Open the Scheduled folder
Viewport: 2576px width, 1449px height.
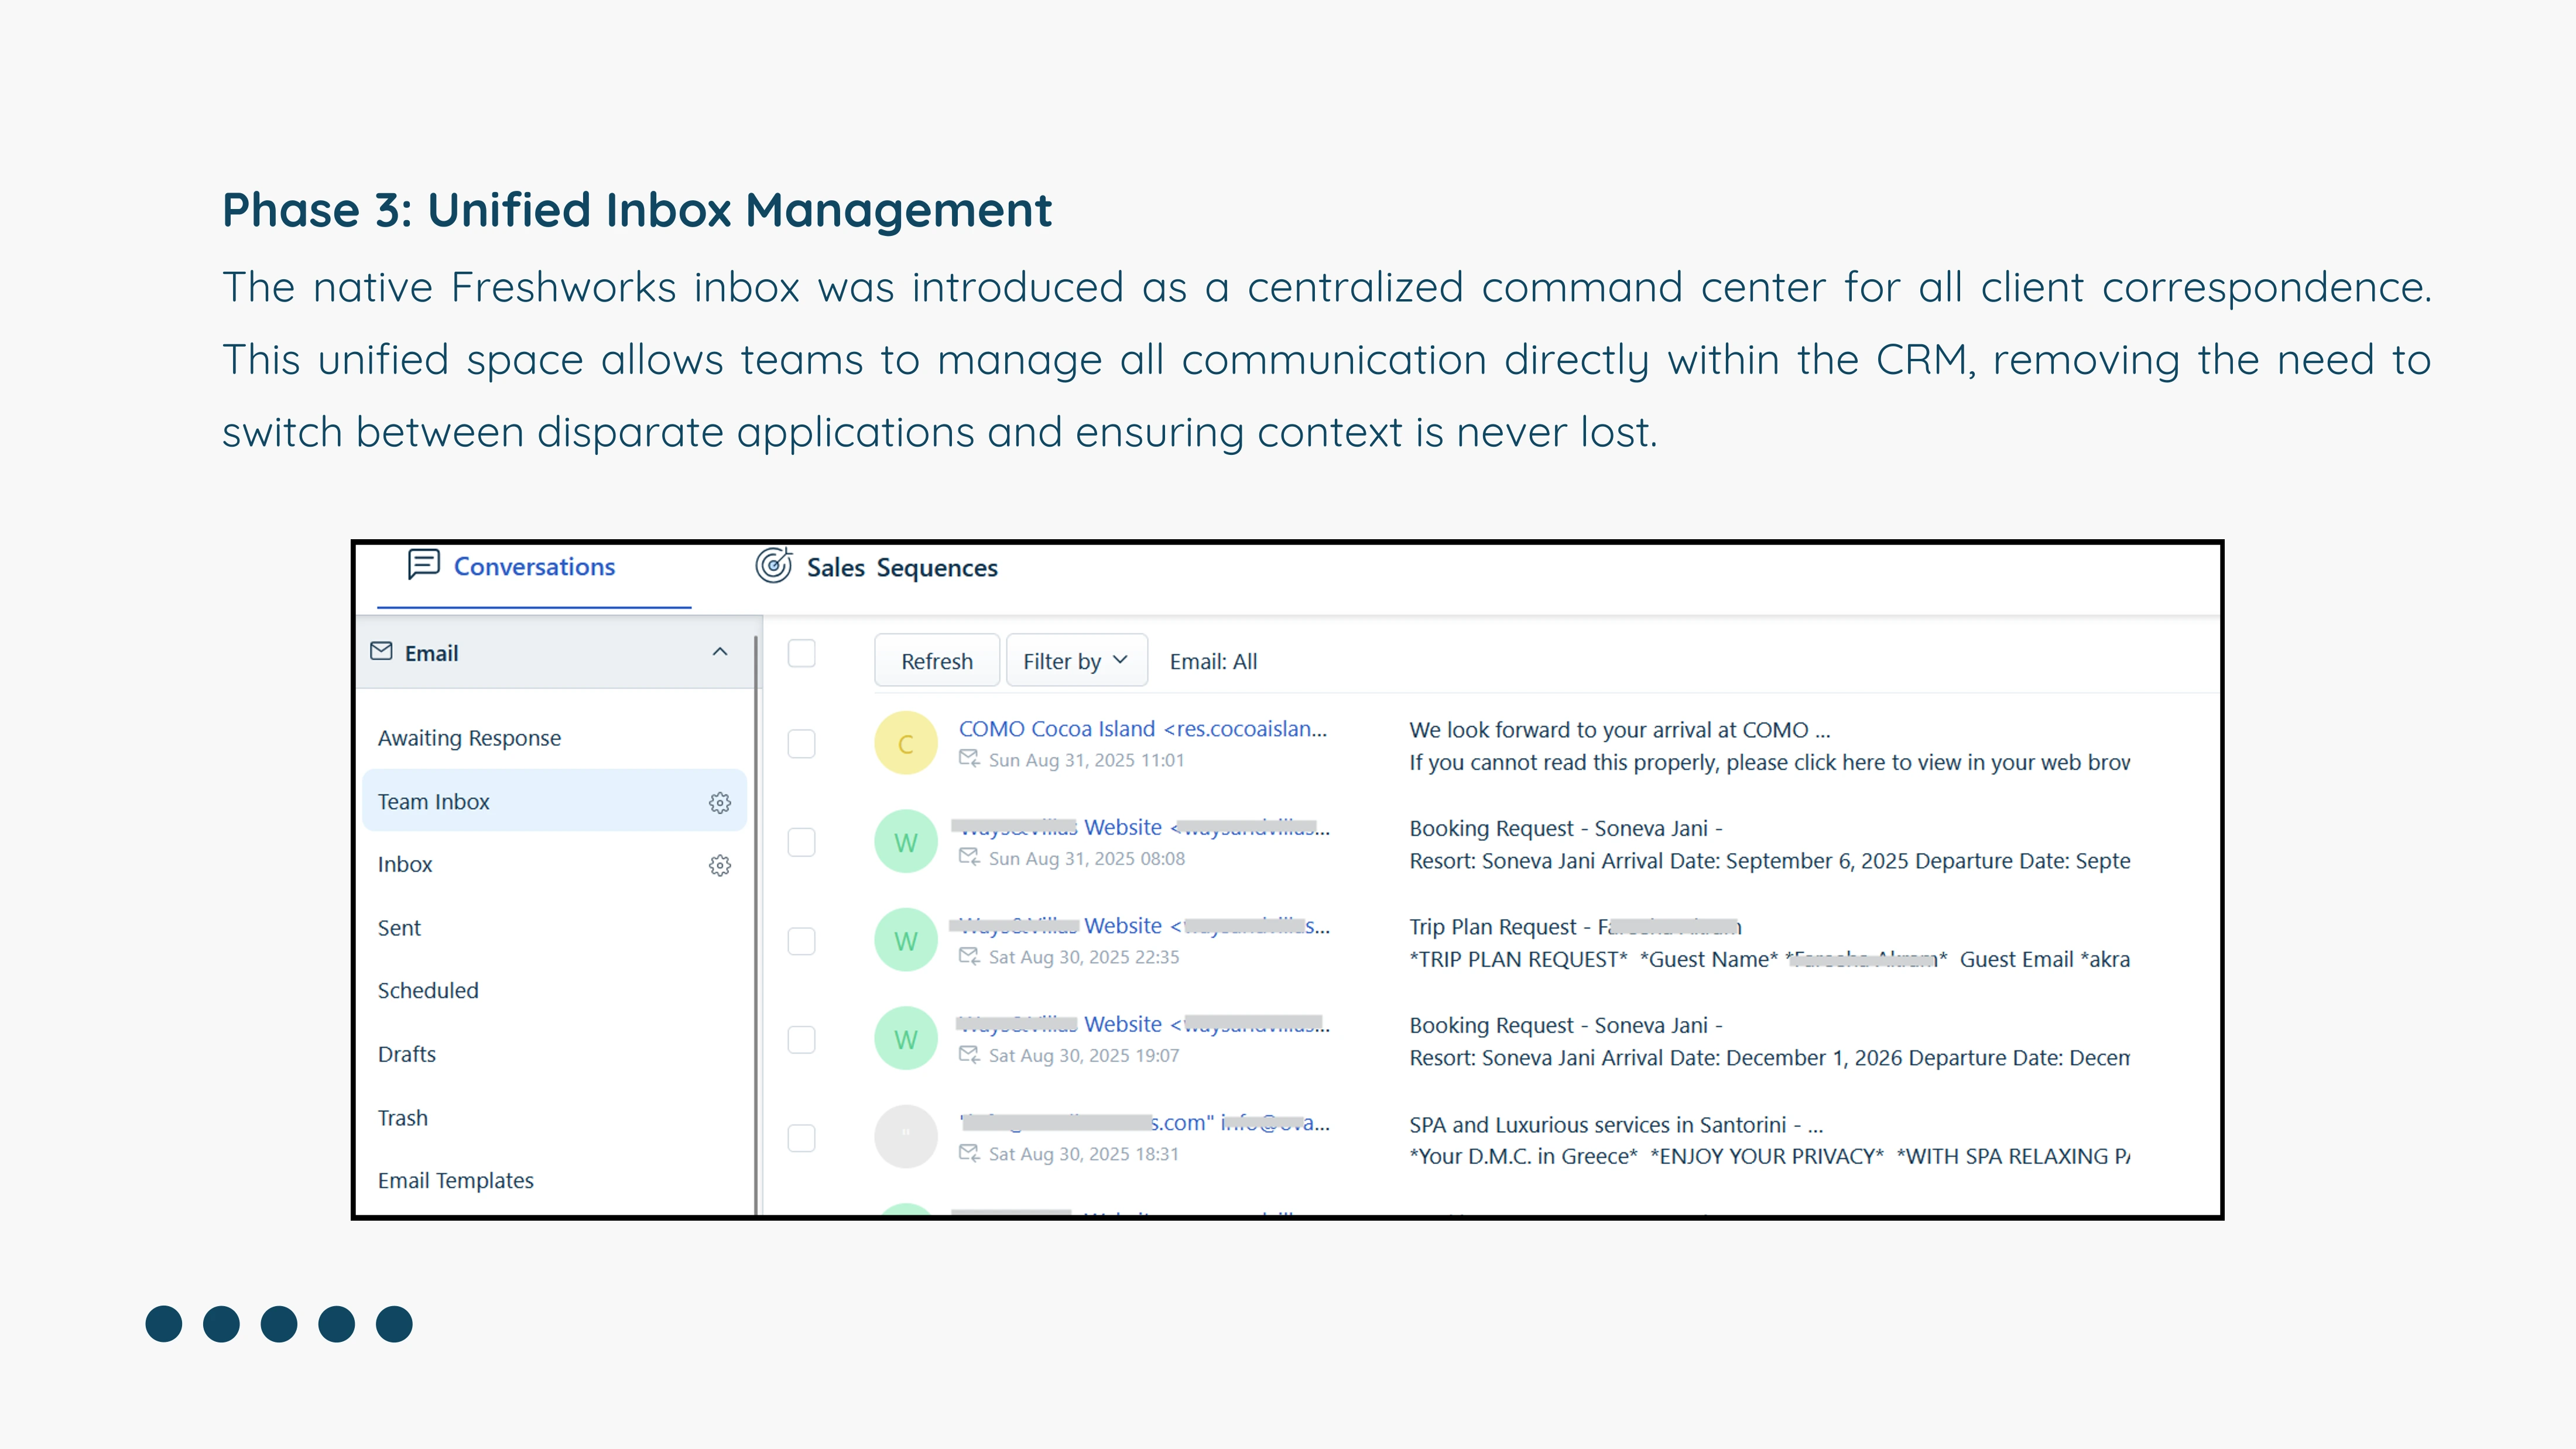[x=428, y=990]
